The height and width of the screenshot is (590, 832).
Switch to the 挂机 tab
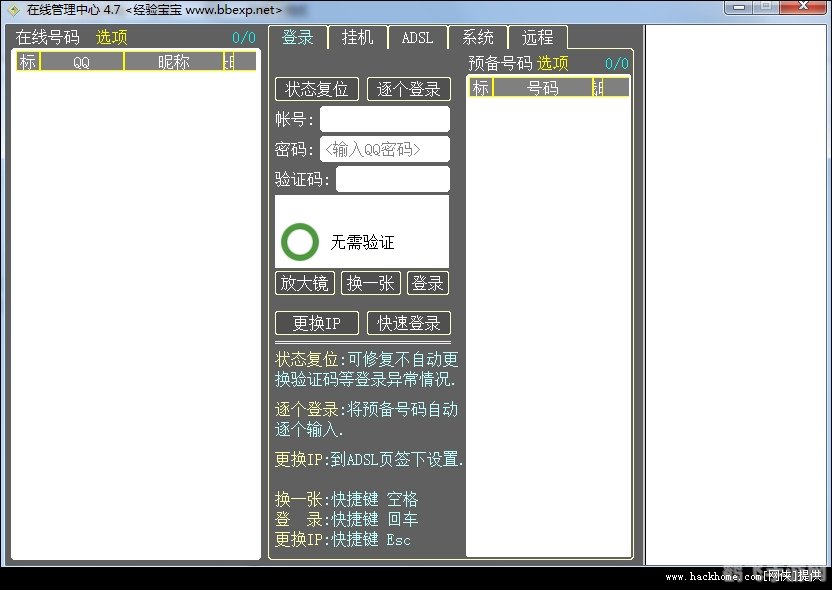357,37
